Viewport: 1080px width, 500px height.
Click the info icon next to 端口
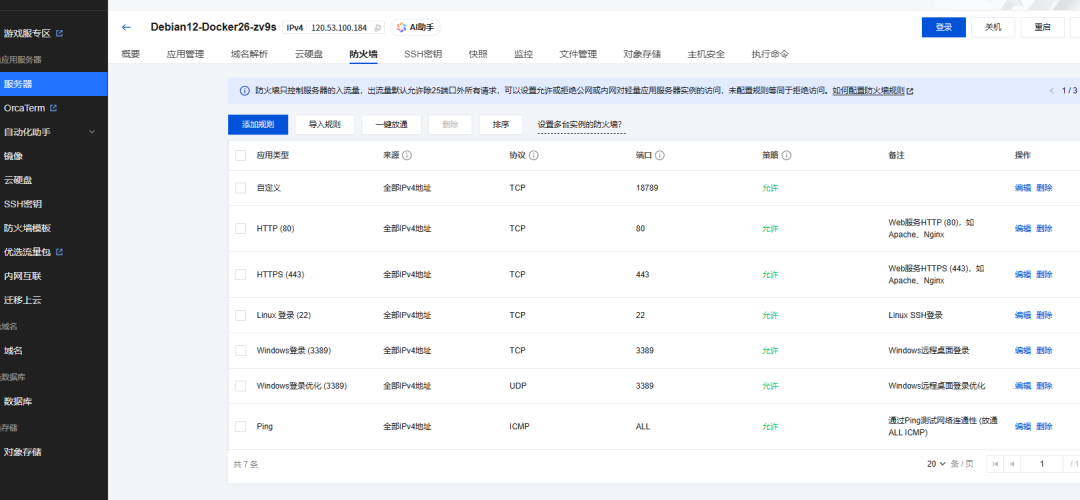coord(660,156)
